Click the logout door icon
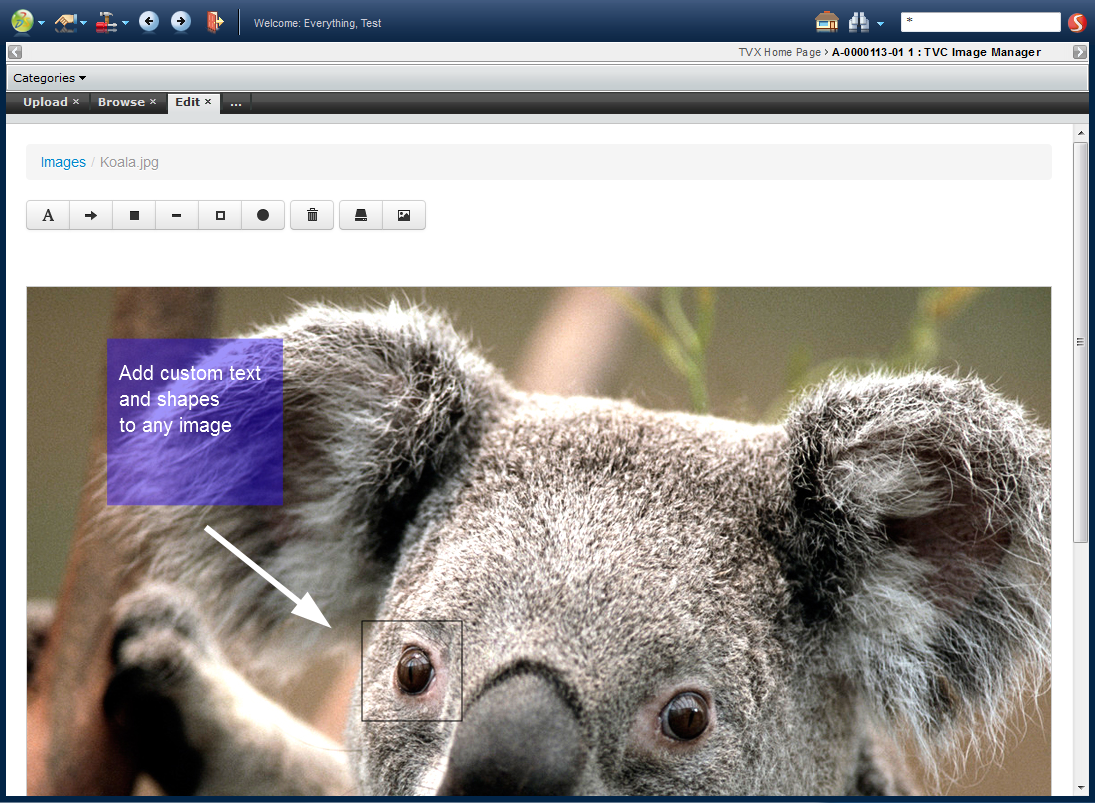Image resolution: width=1095 pixels, height=803 pixels. tap(214, 21)
